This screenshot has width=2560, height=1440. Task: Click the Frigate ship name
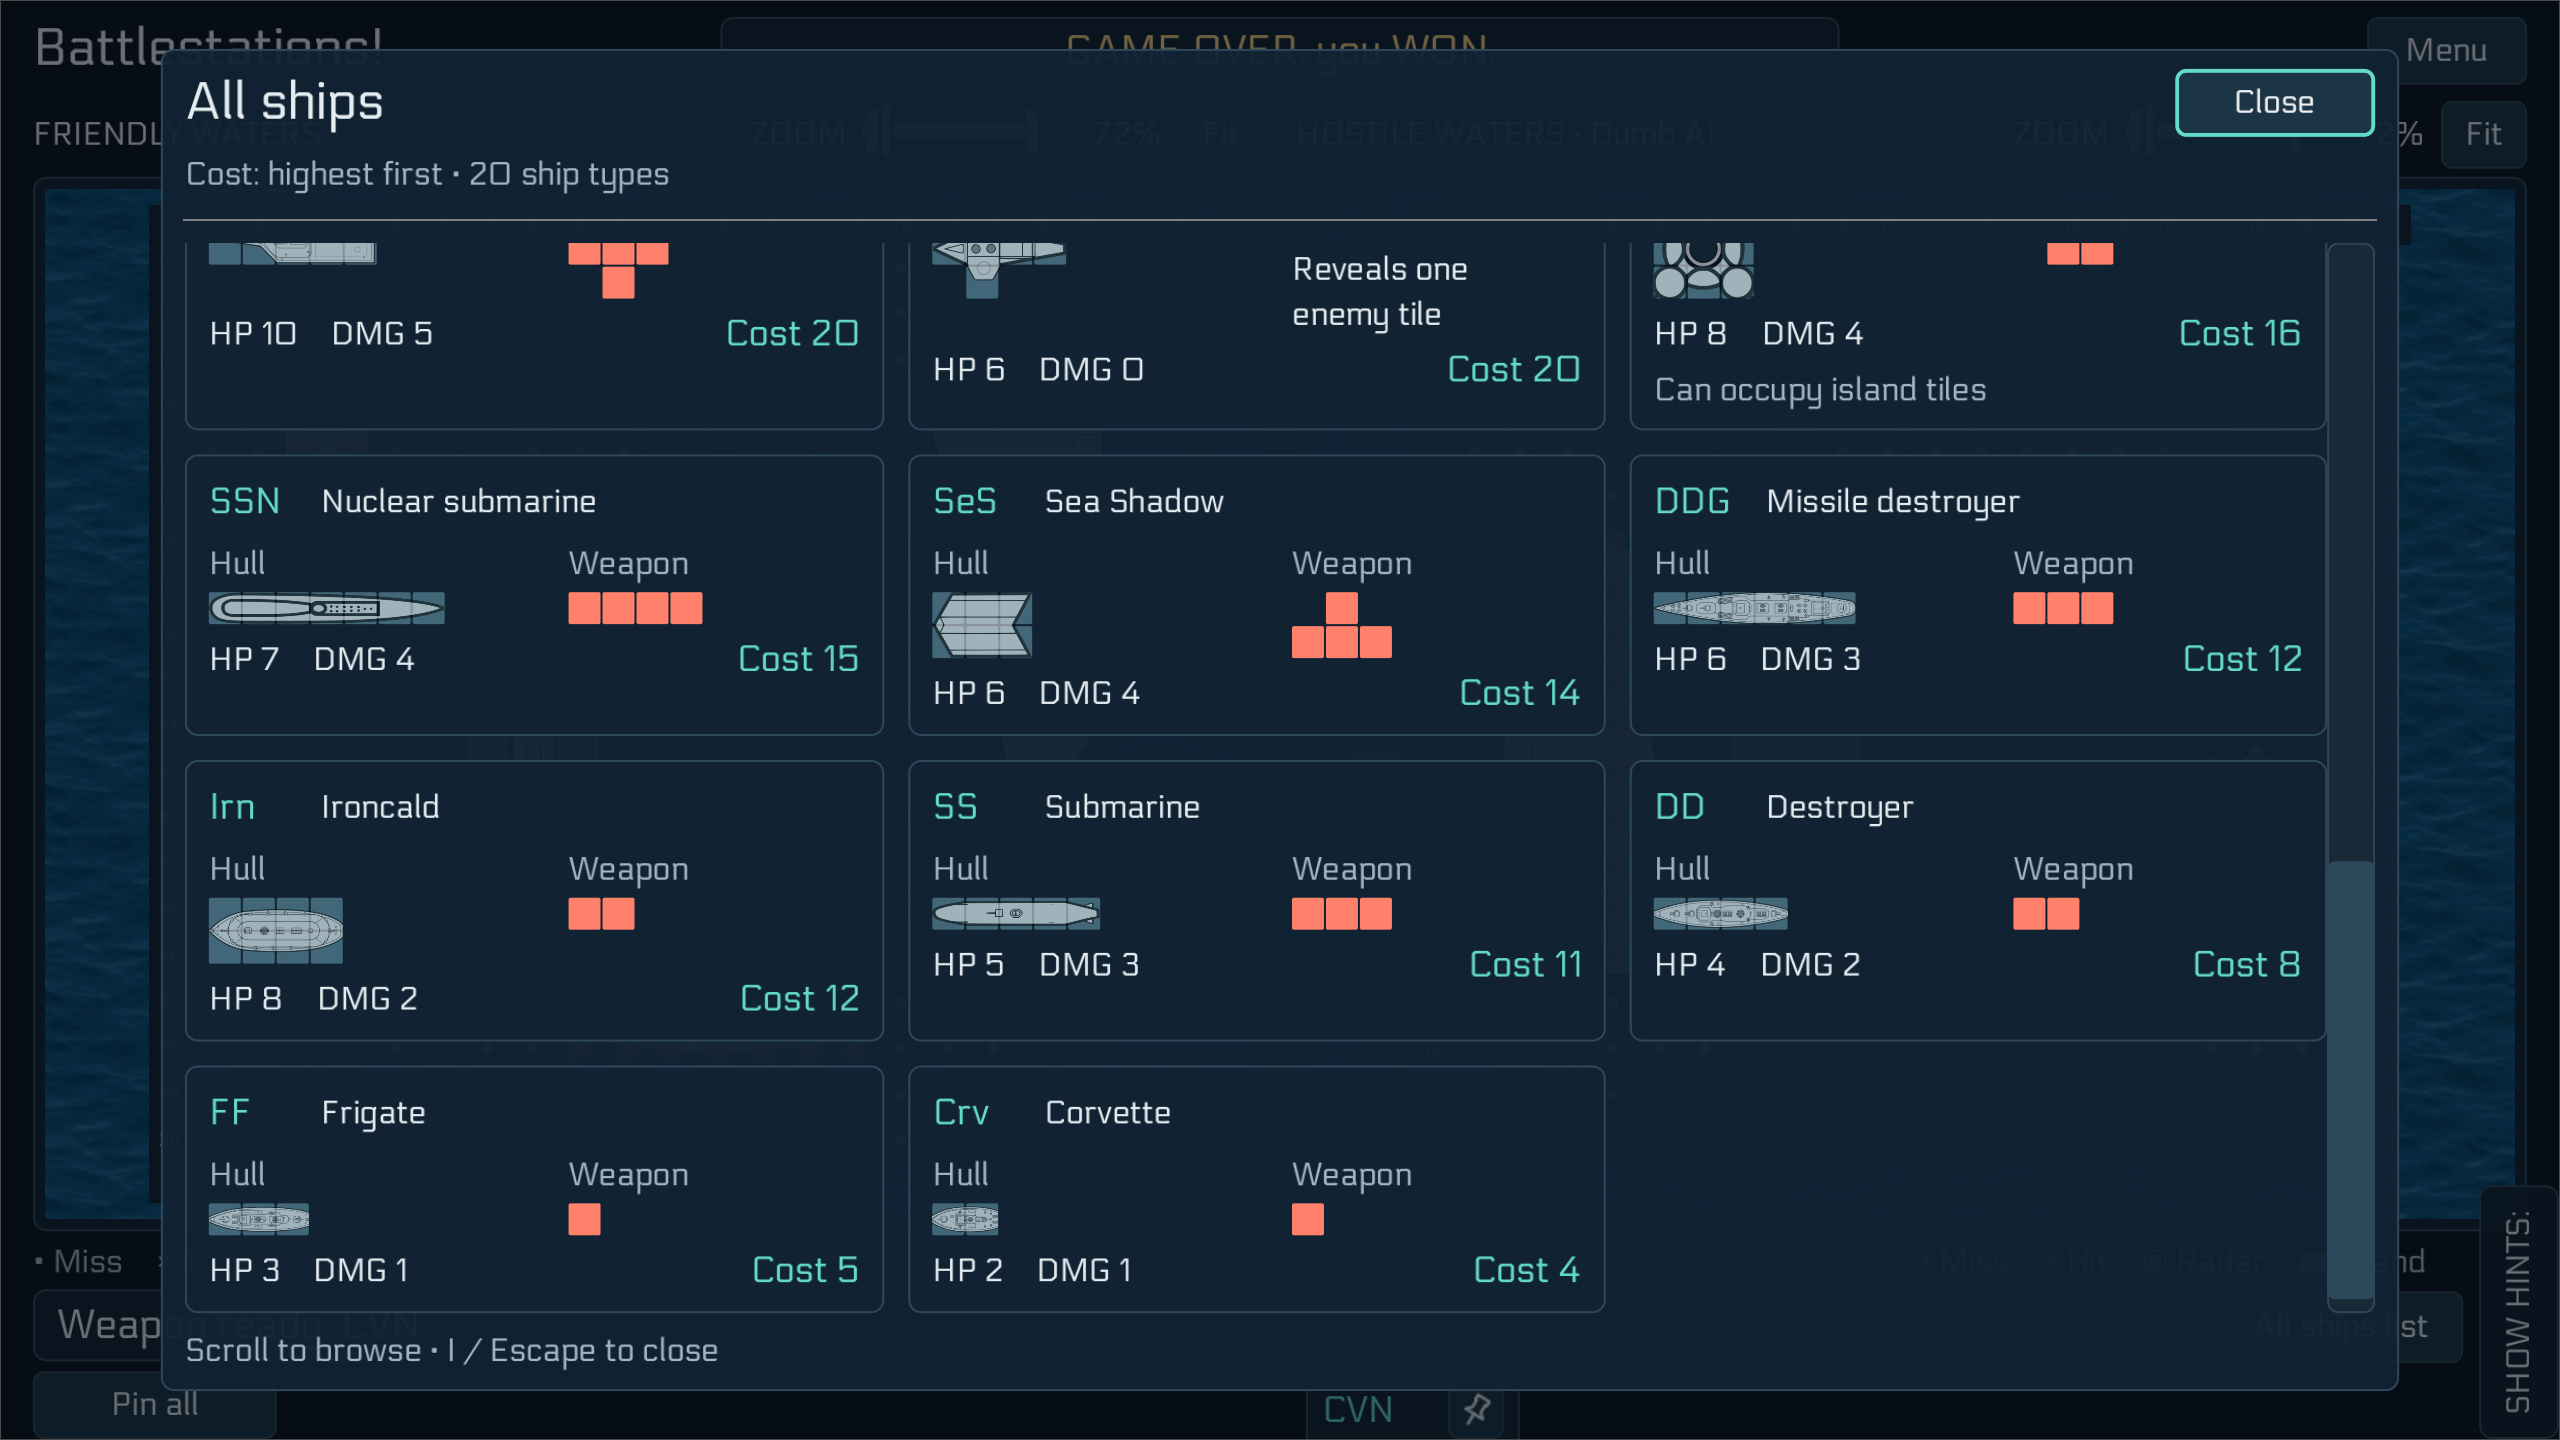(x=373, y=1113)
